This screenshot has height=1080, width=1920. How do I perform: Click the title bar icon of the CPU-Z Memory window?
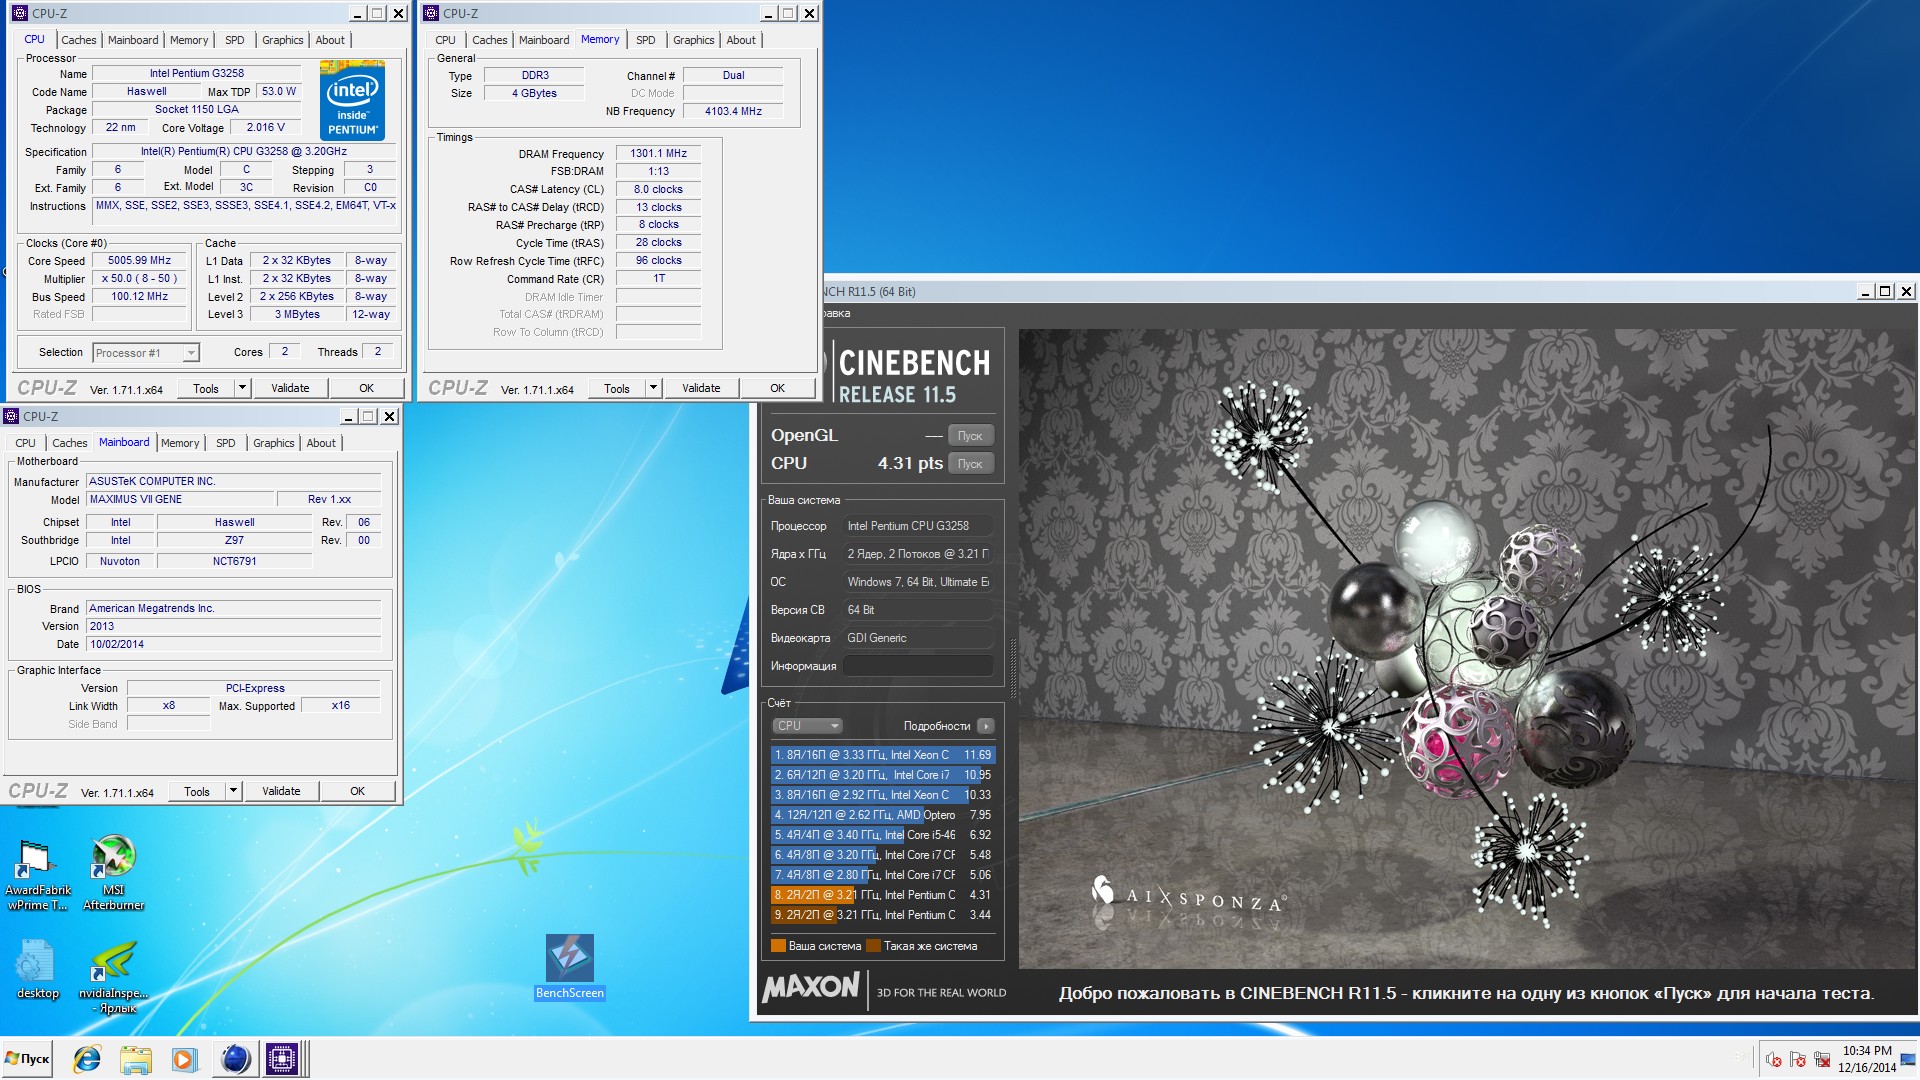[431, 13]
